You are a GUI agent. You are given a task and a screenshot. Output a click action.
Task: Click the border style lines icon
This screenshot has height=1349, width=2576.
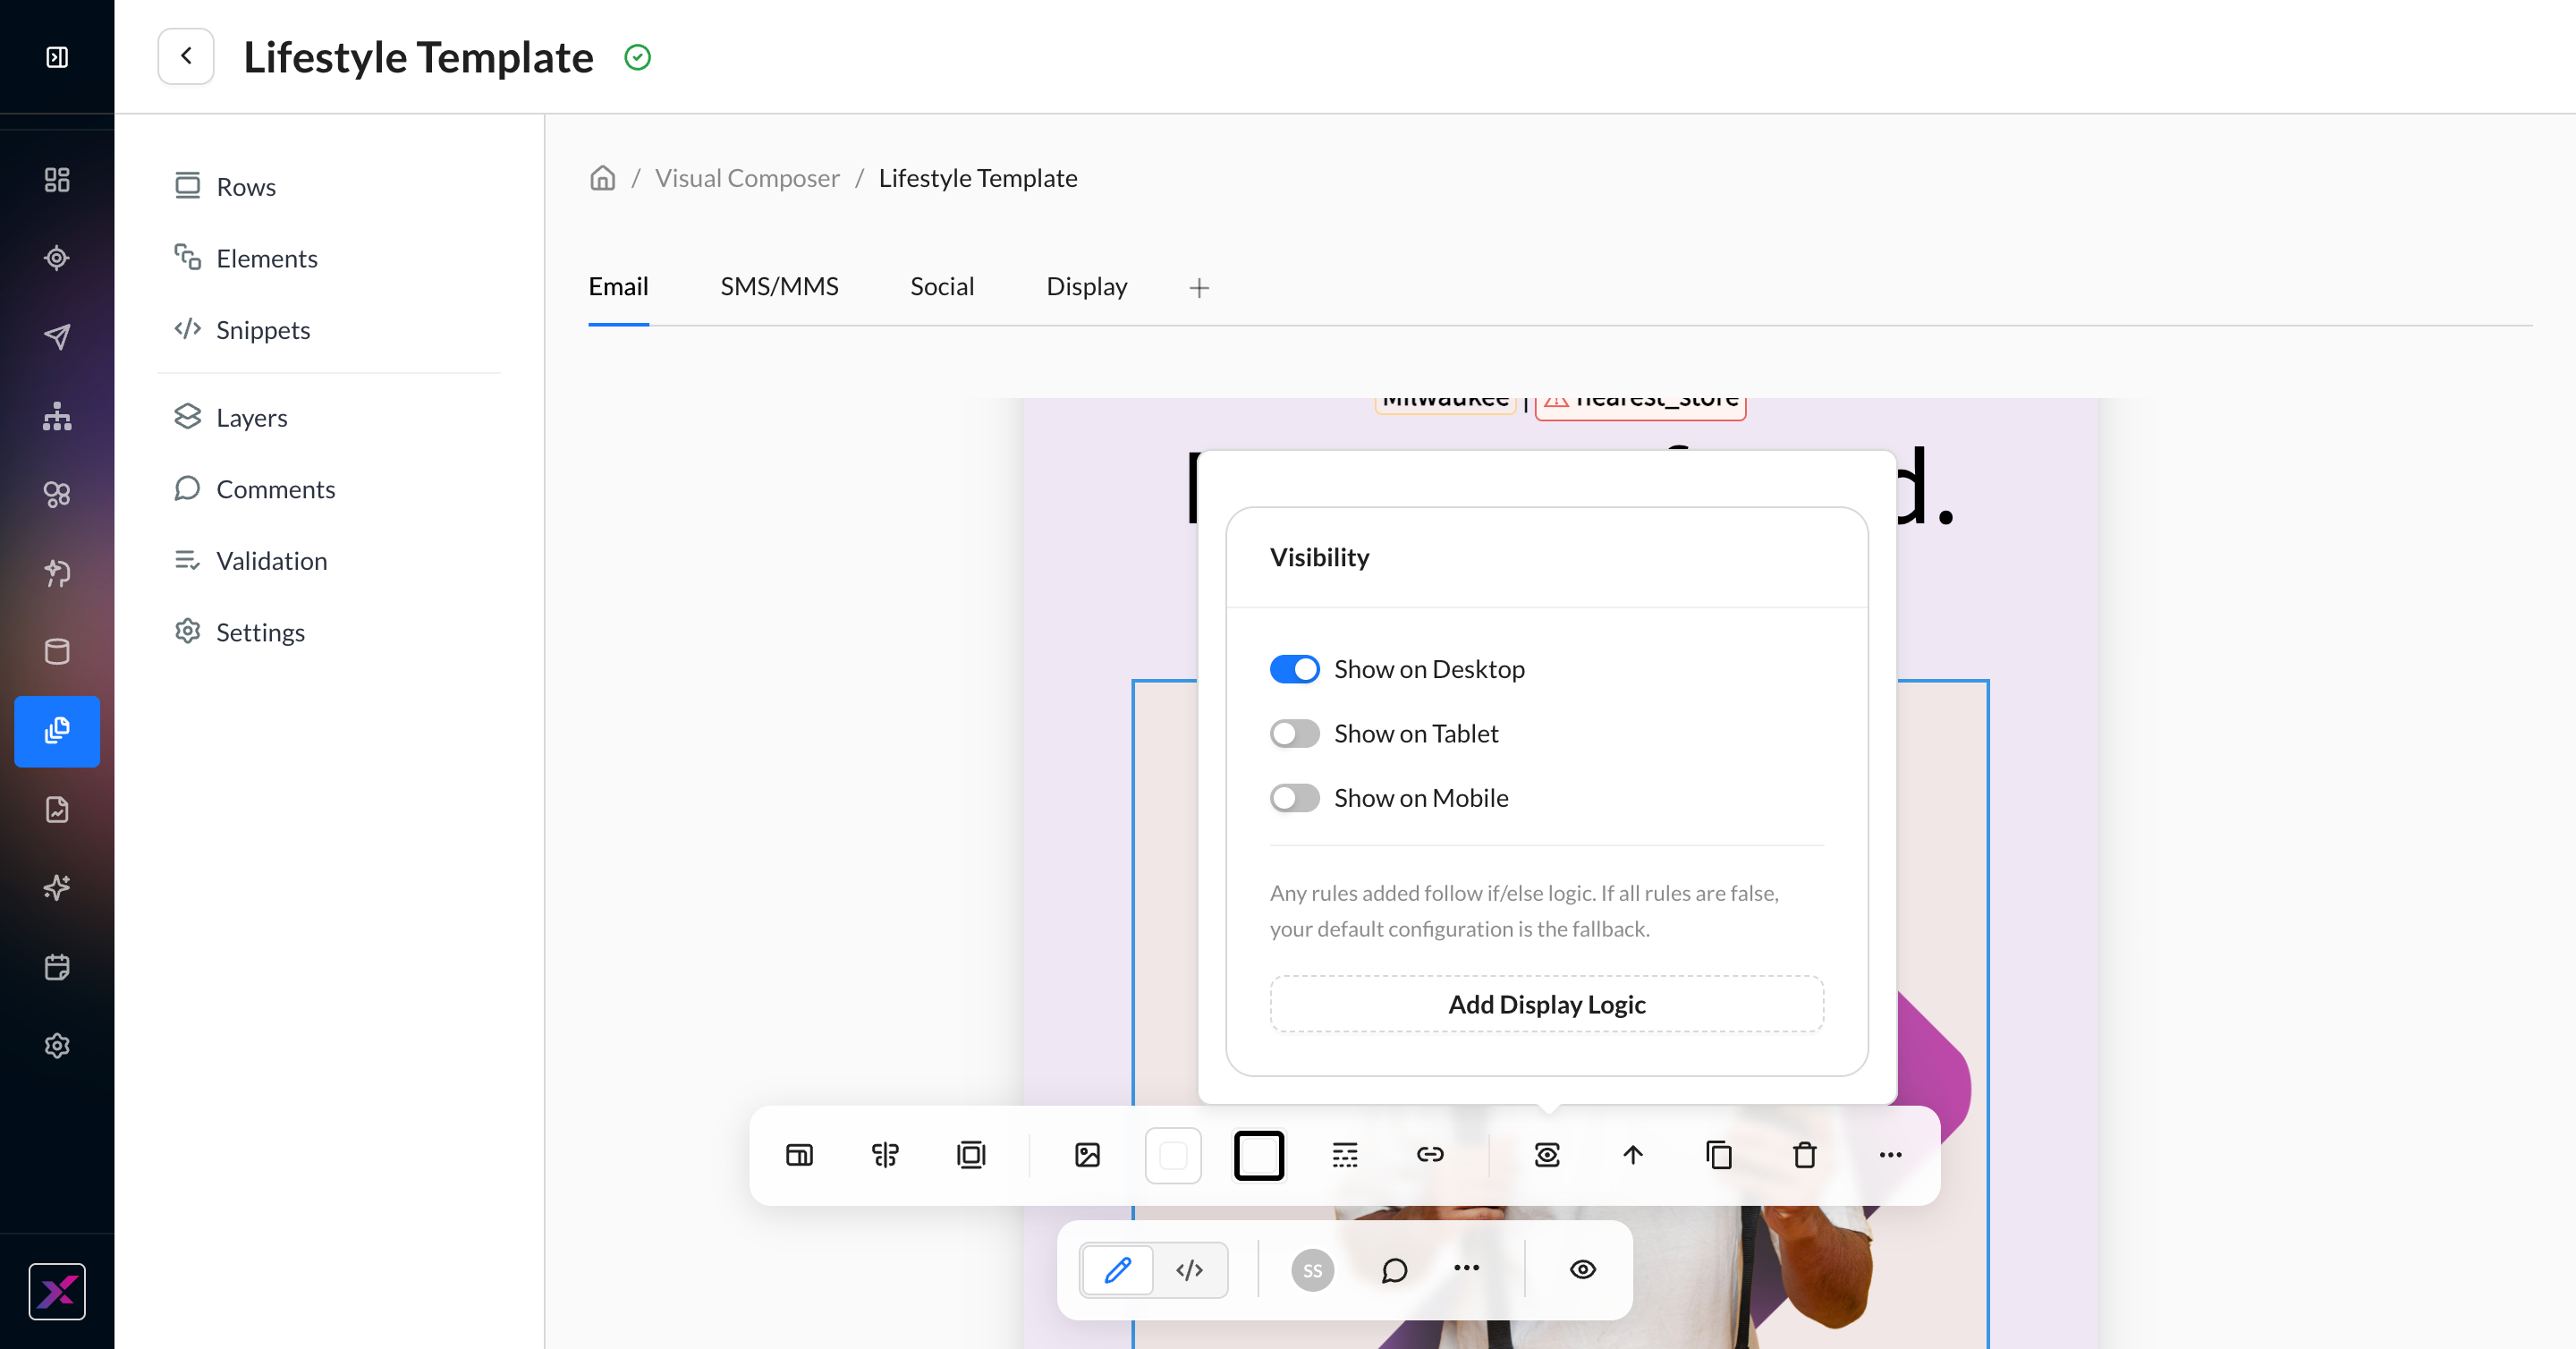click(x=1345, y=1155)
